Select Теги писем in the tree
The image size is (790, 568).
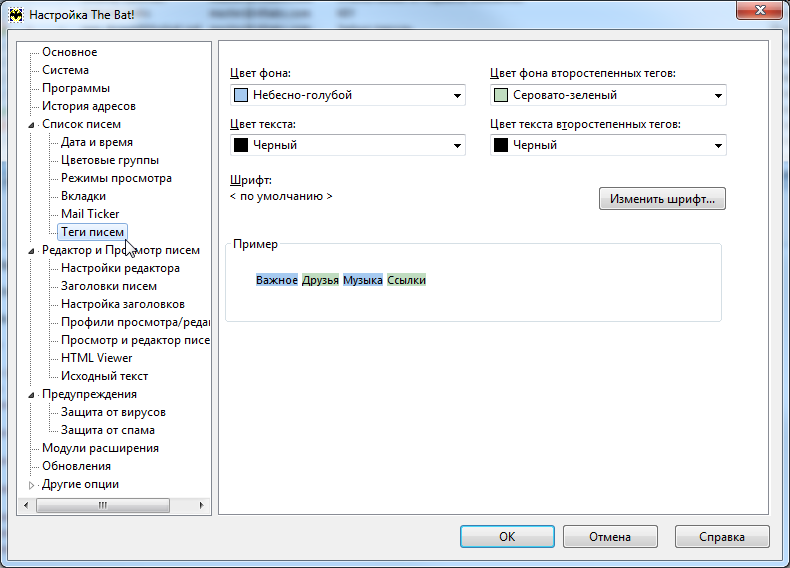pos(93,232)
